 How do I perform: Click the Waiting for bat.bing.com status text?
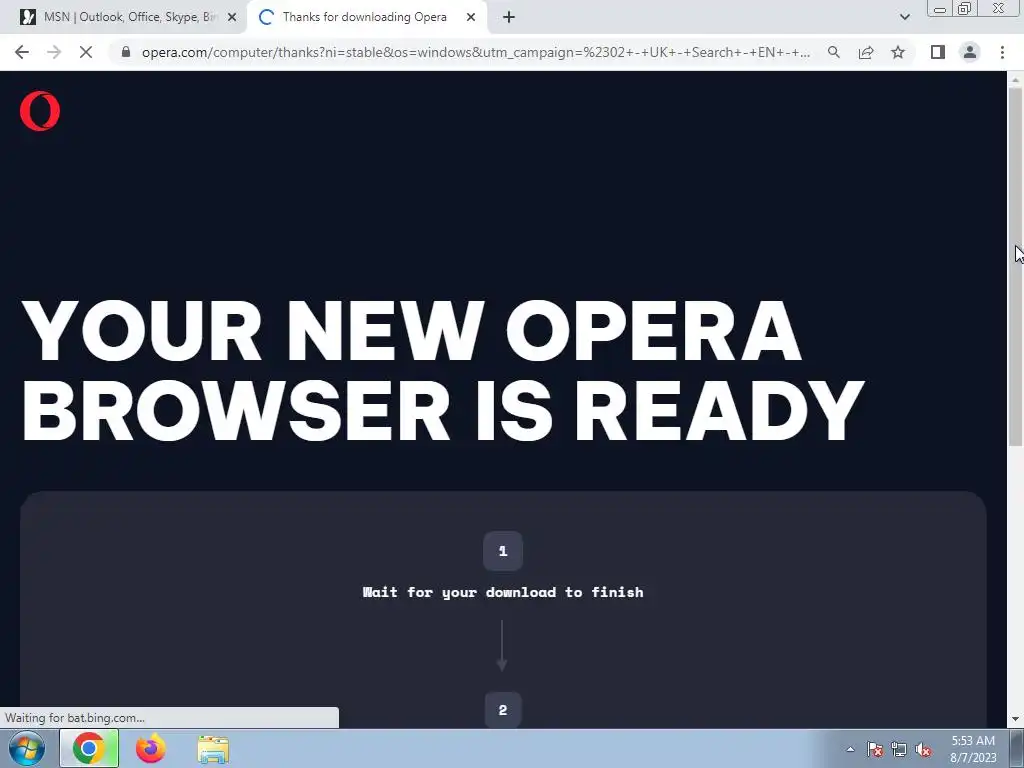[74, 718]
